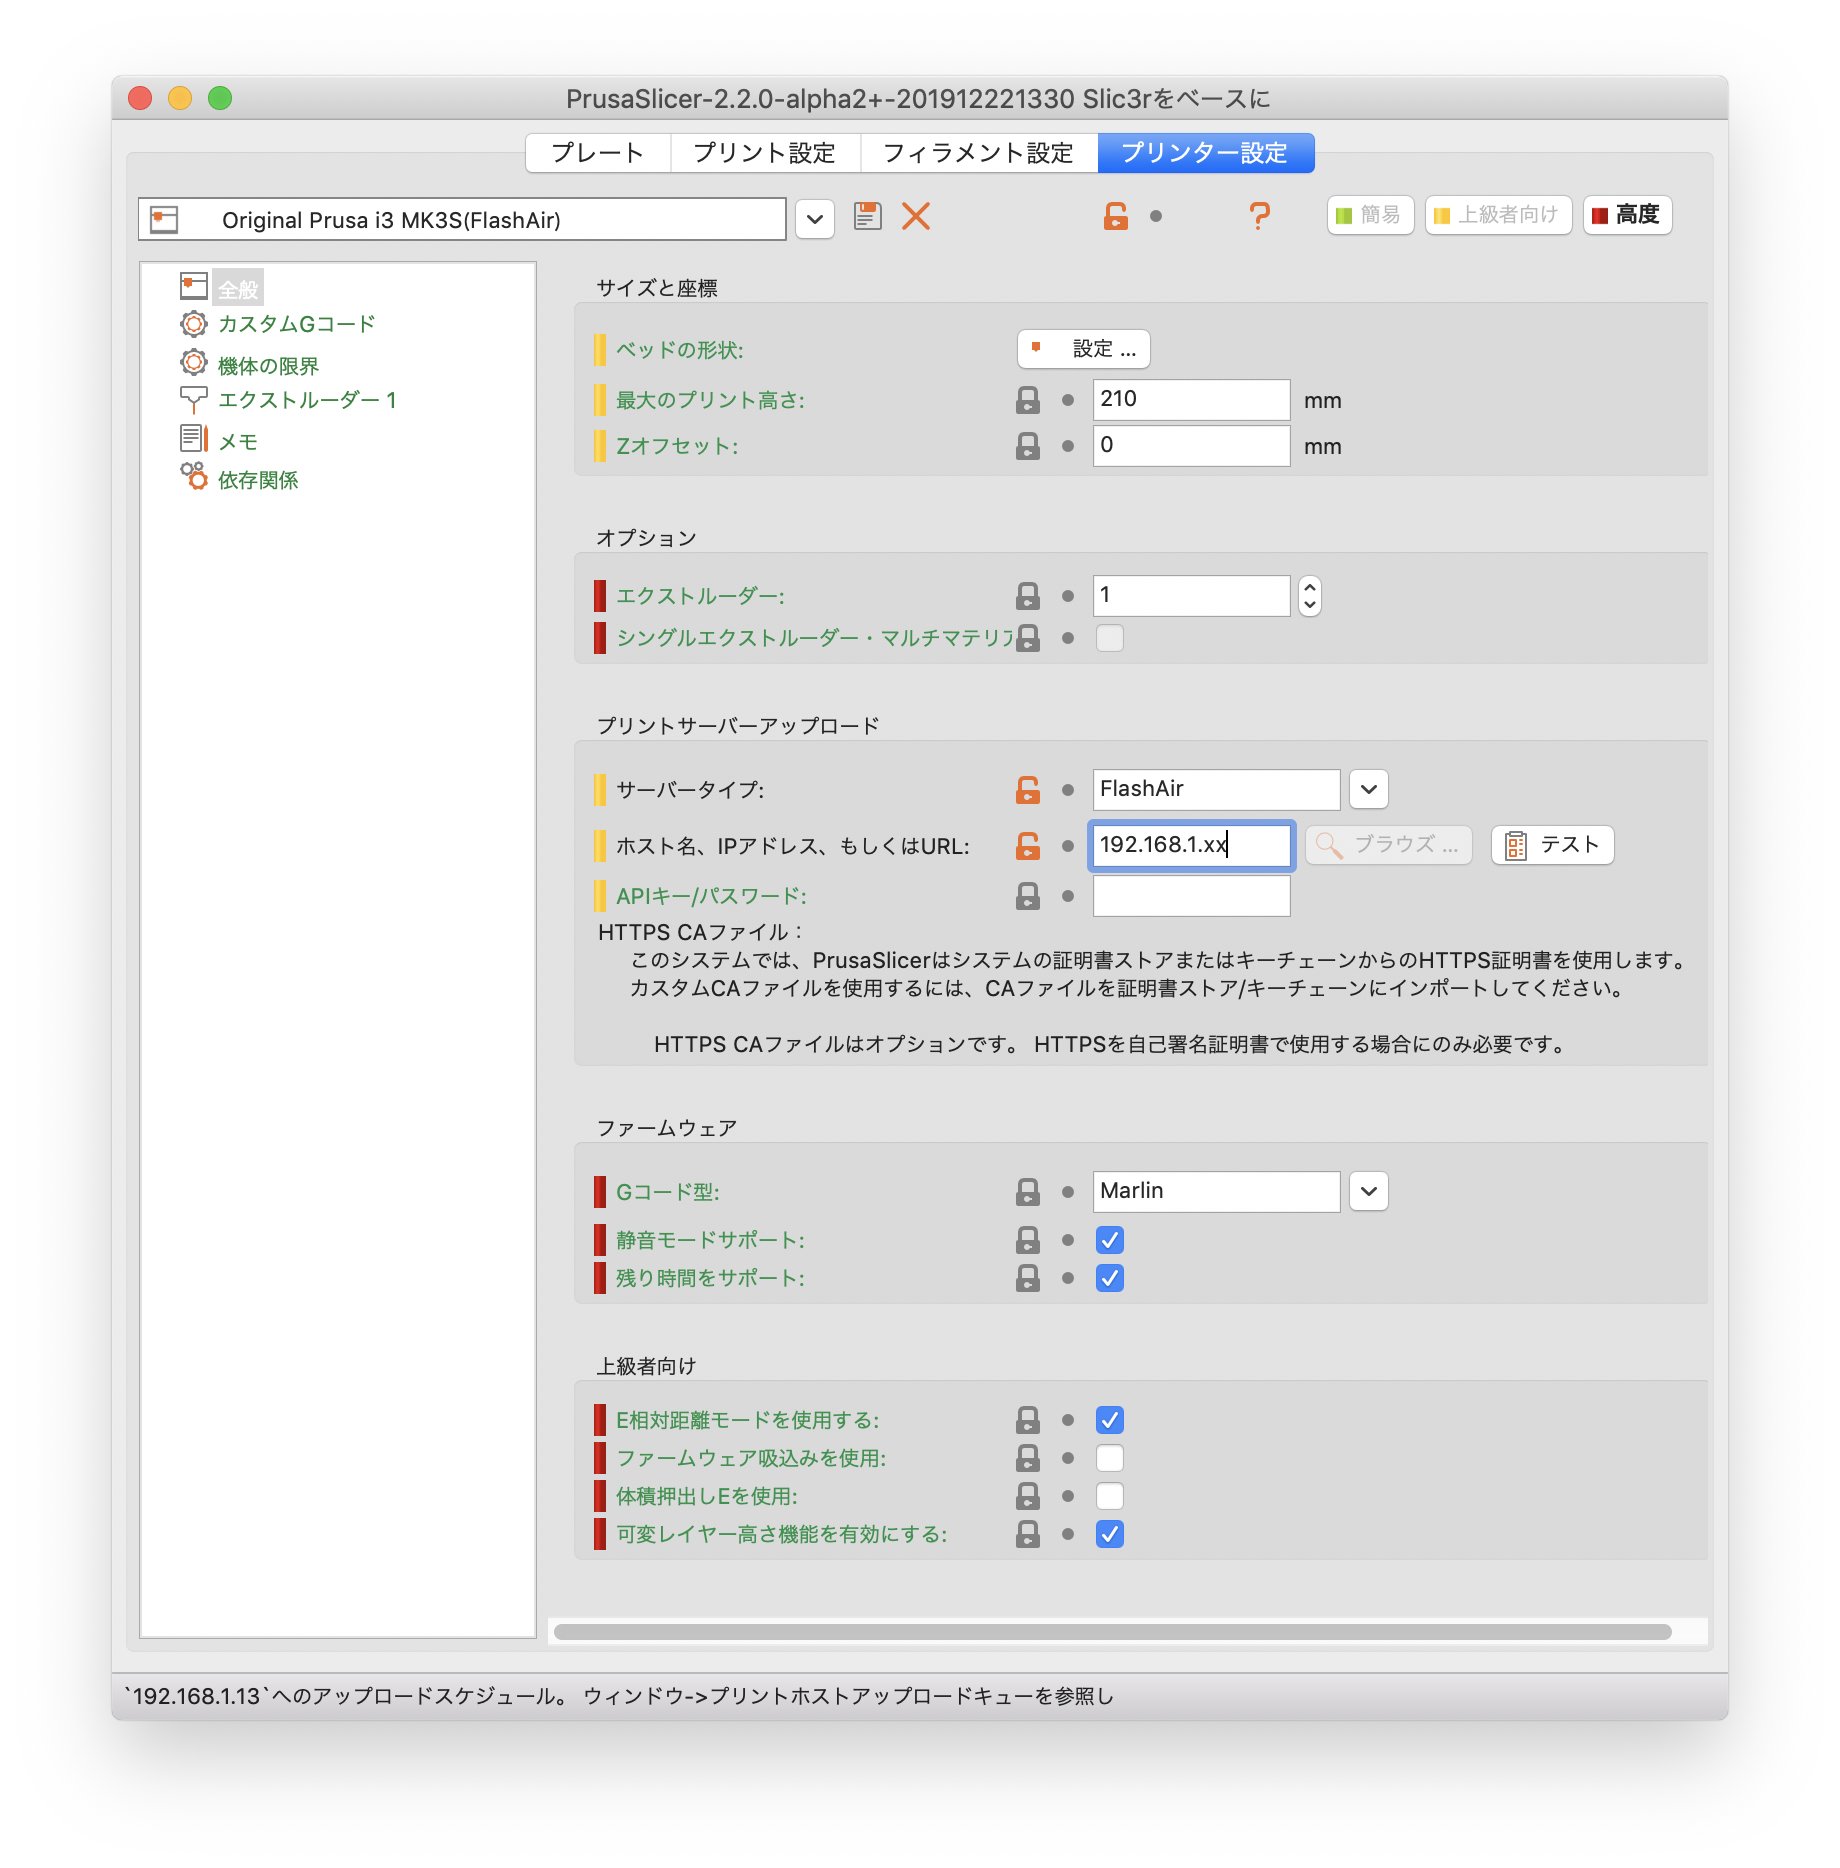Click the エクストルーダー count stepper arrows
Viewport: 1840px width, 1868px height.
(x=1309, y=596)
